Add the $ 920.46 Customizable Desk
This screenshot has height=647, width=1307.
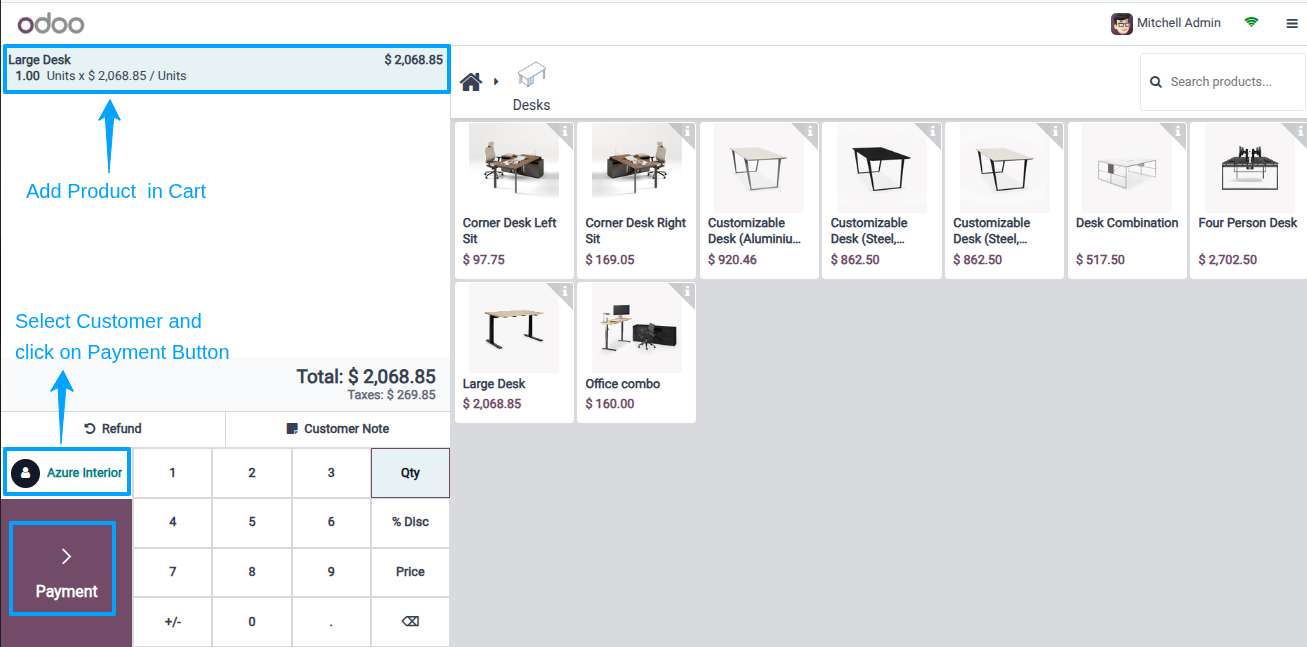point(759,200)
